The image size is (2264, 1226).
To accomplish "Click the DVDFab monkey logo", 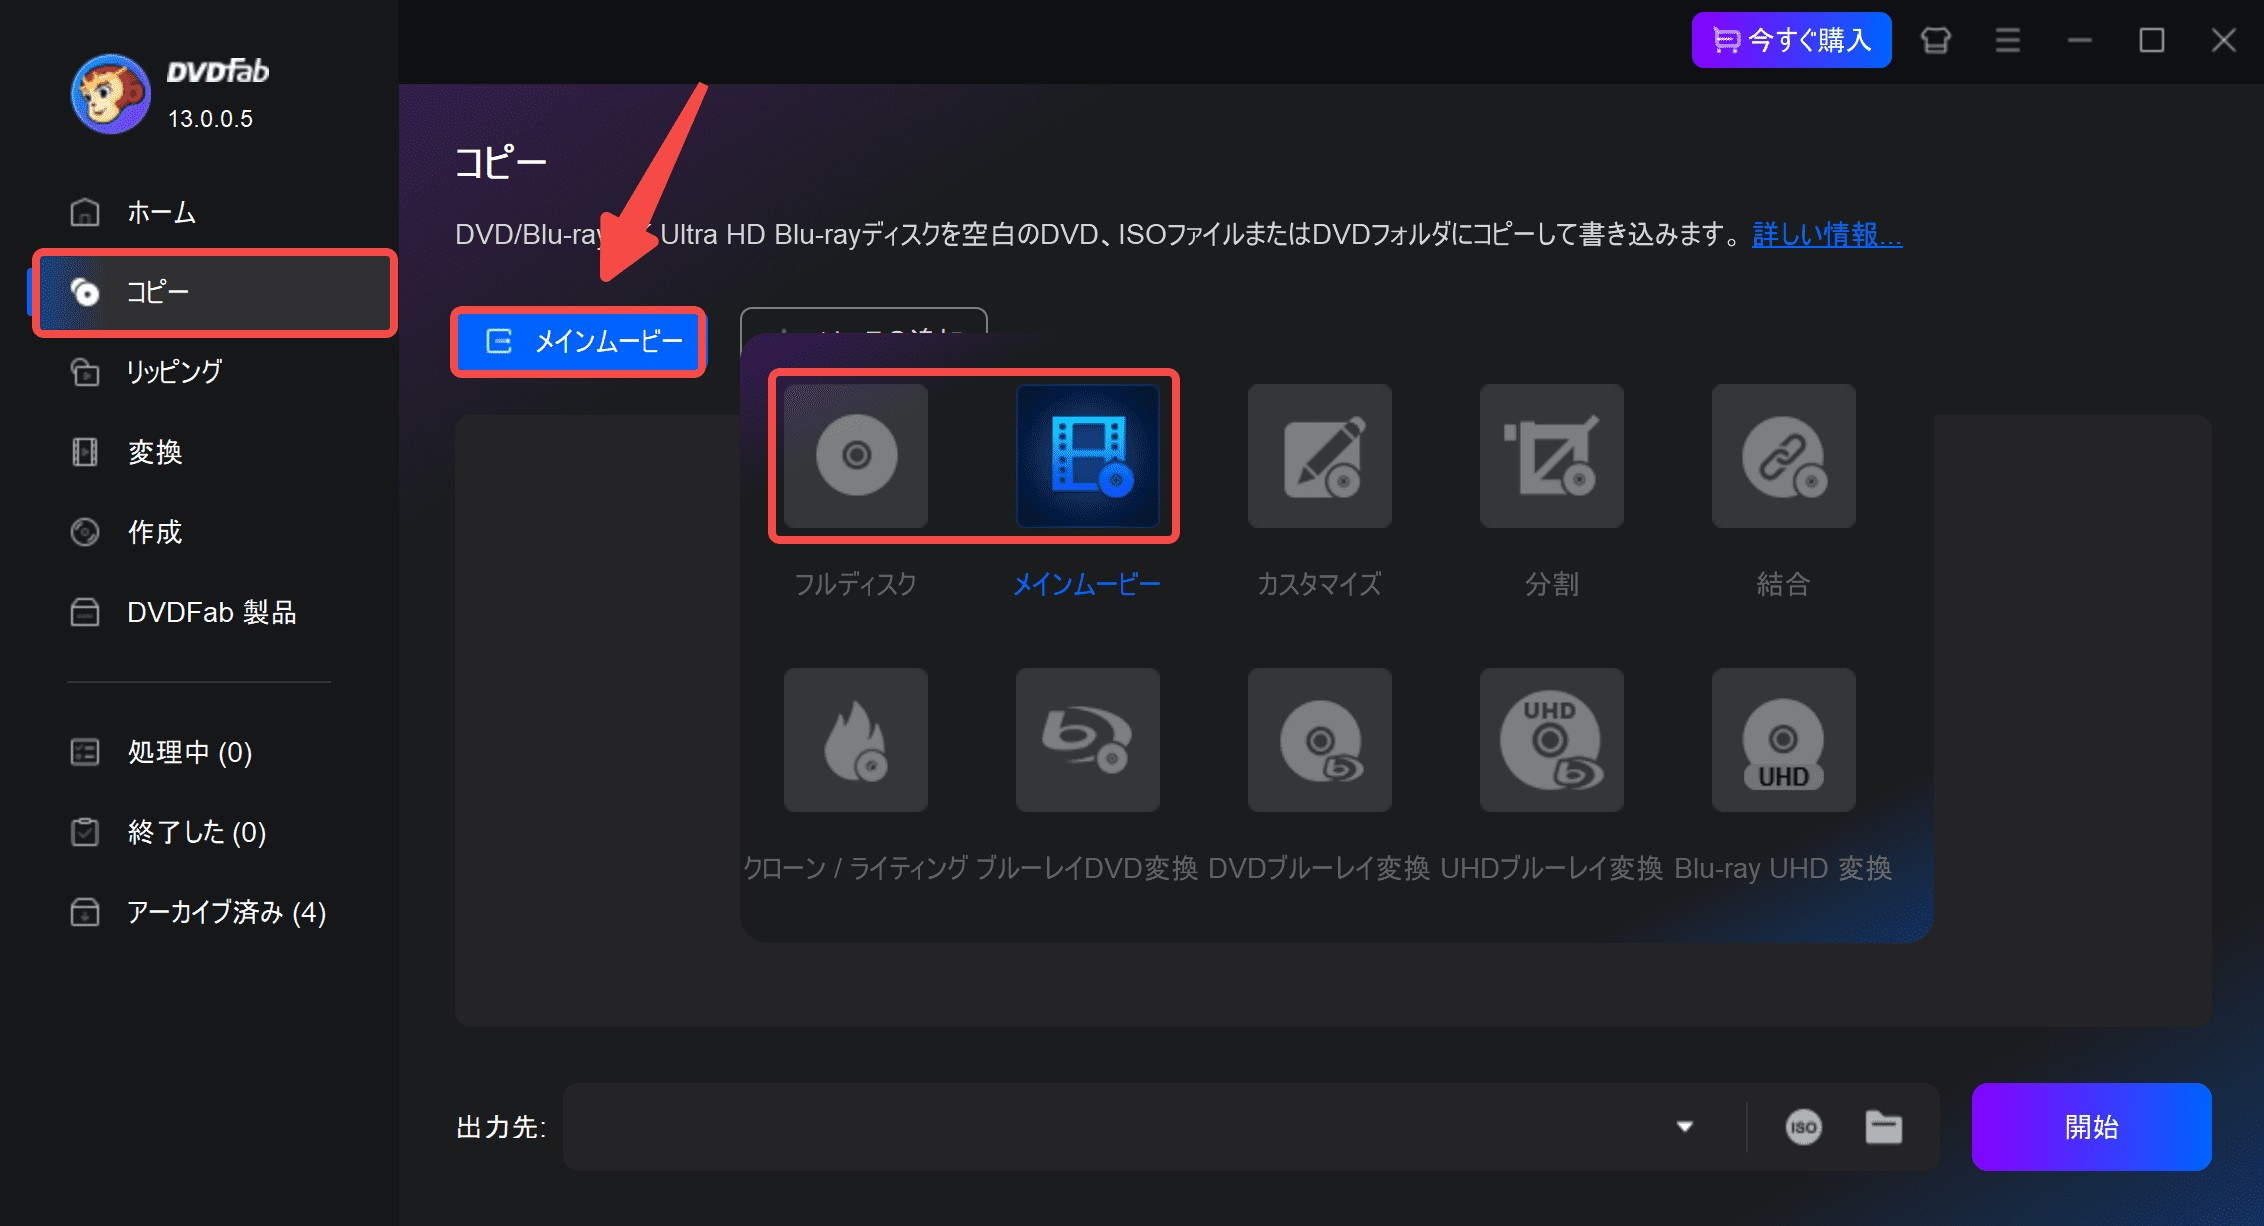I will [x=110, y=94].
